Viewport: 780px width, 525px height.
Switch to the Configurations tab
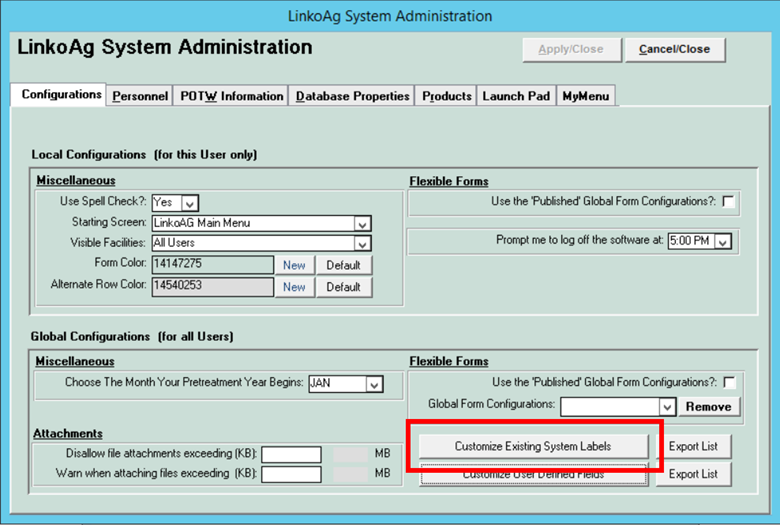tap(60, 95)
